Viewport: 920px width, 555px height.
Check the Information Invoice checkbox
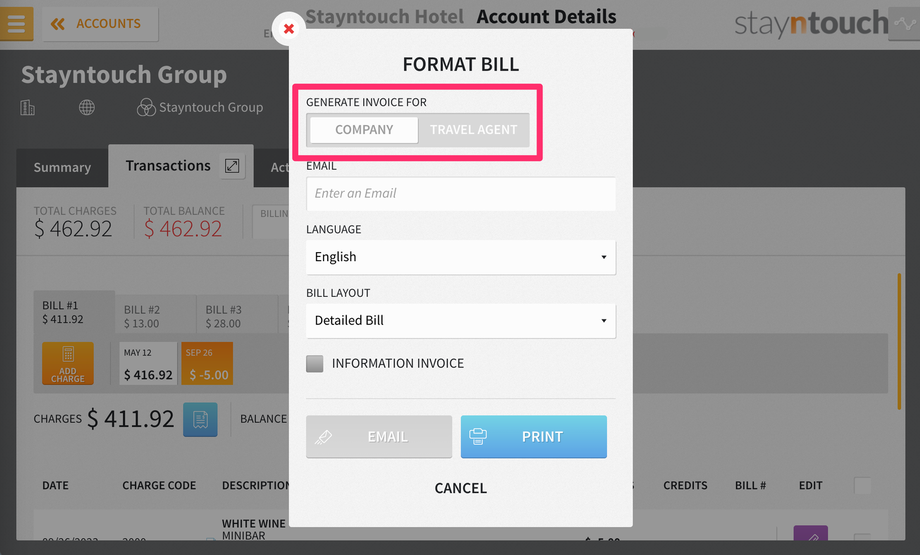(314, 364)
